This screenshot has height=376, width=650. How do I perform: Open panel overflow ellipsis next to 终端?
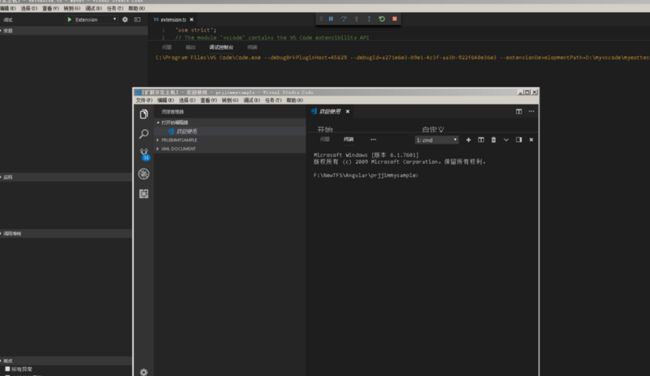(373, 140)
